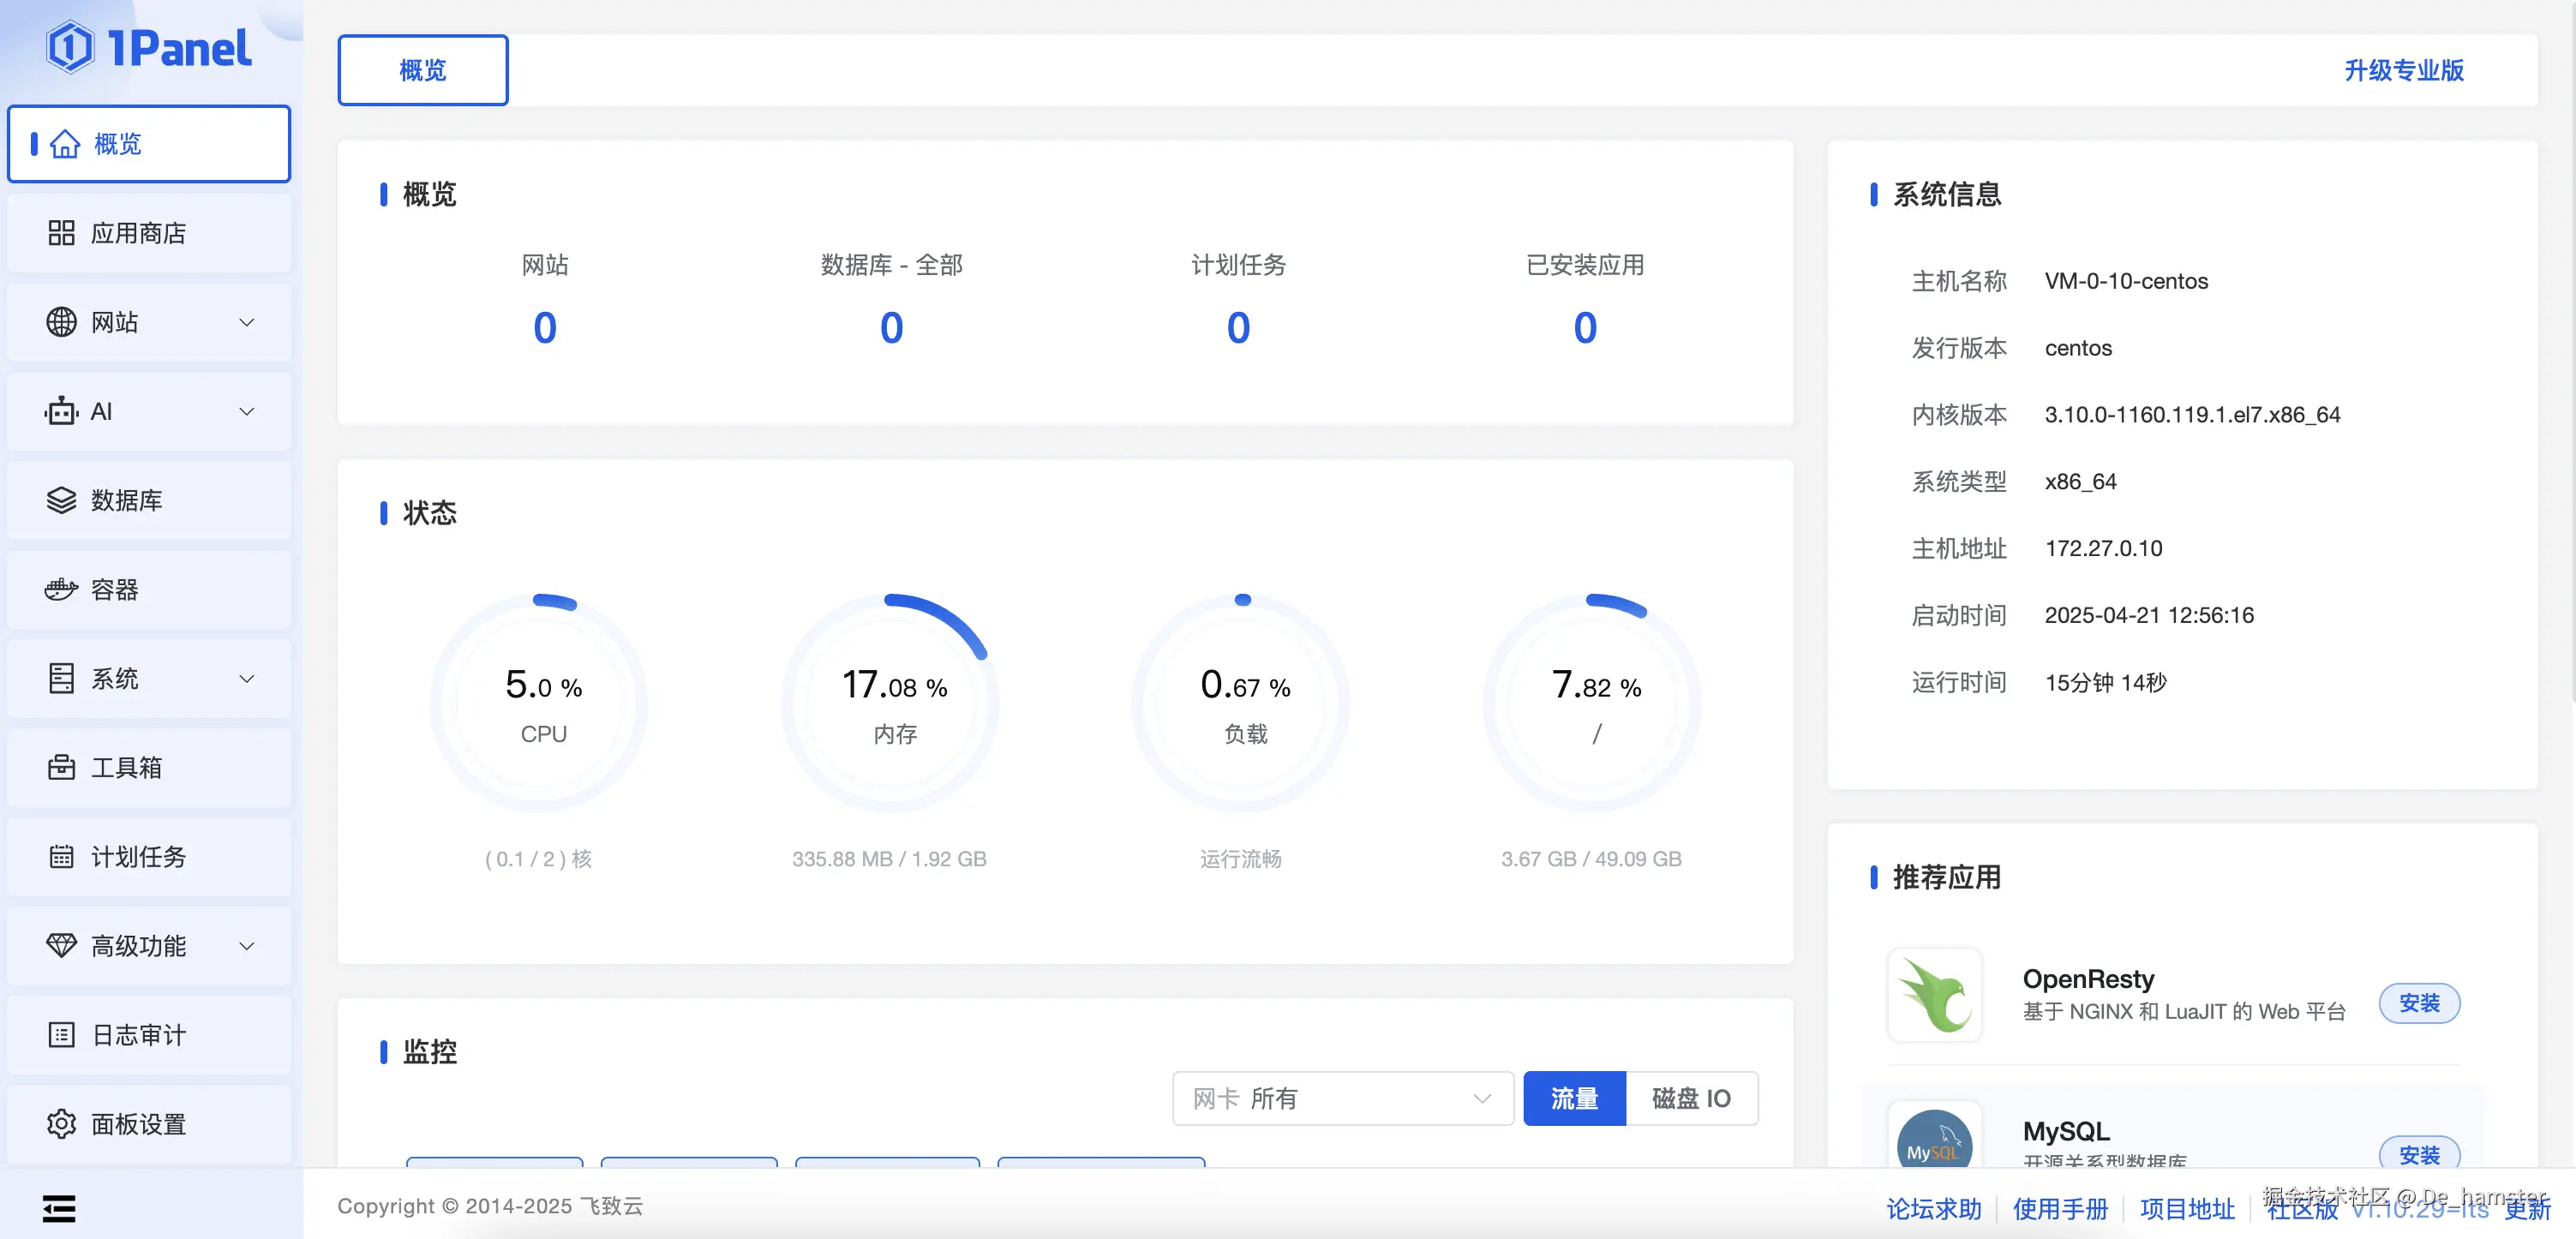Click the 升级专业版 upgrade link
The height and width of the screenshot is (1239, 2576).
click(x=2404, y=70)
